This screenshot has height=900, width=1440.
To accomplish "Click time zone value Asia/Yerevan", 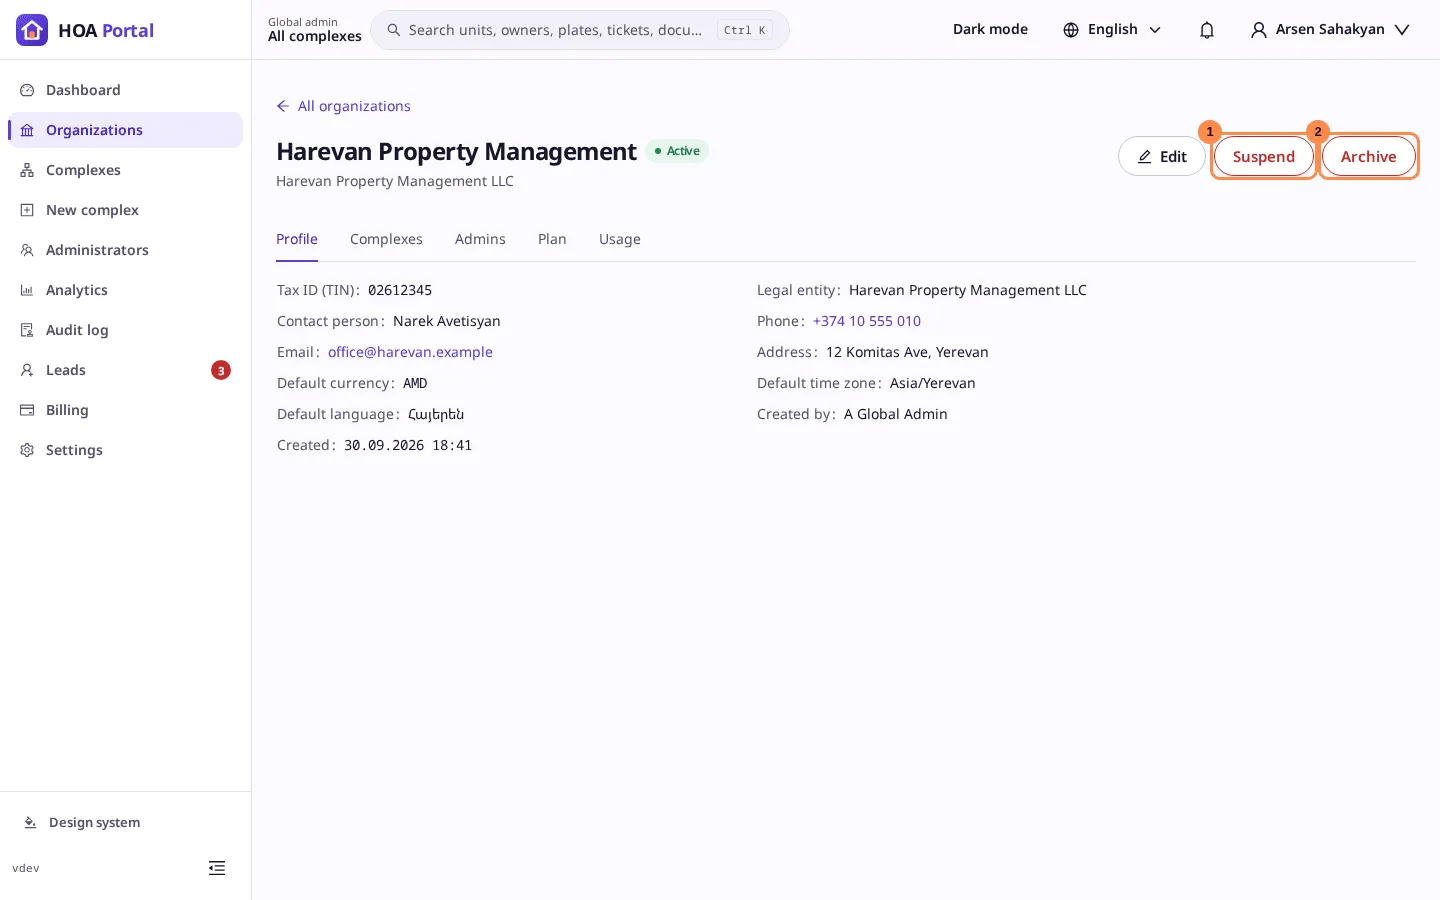I will (x=933, y=383).
